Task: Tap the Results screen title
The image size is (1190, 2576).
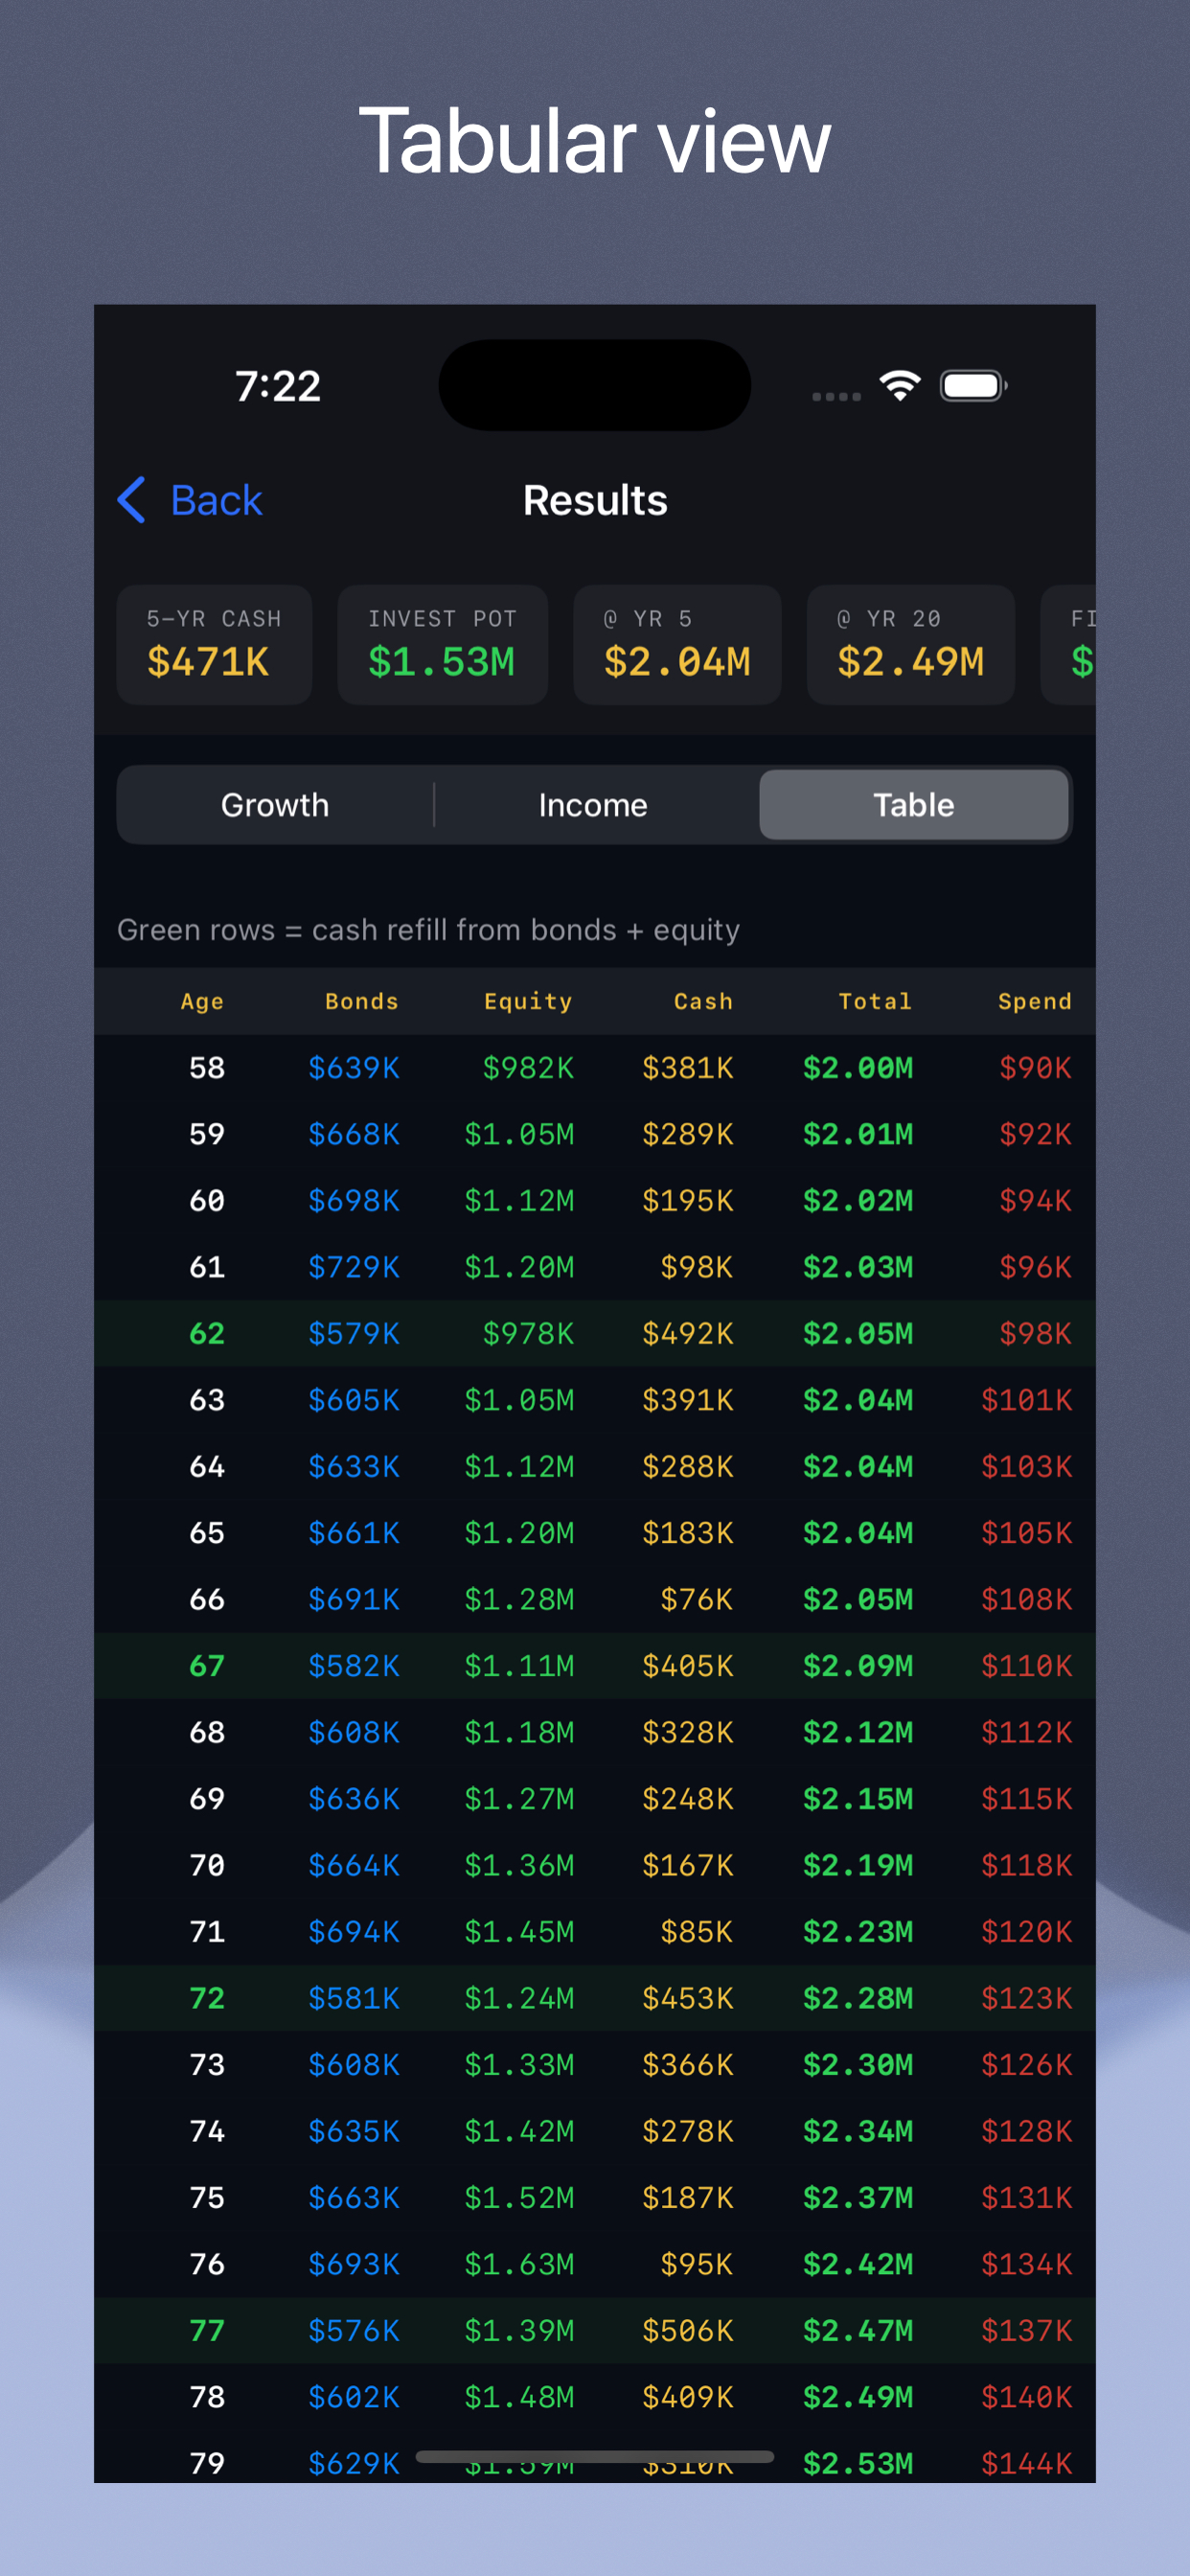Action: tap(595, 500)
